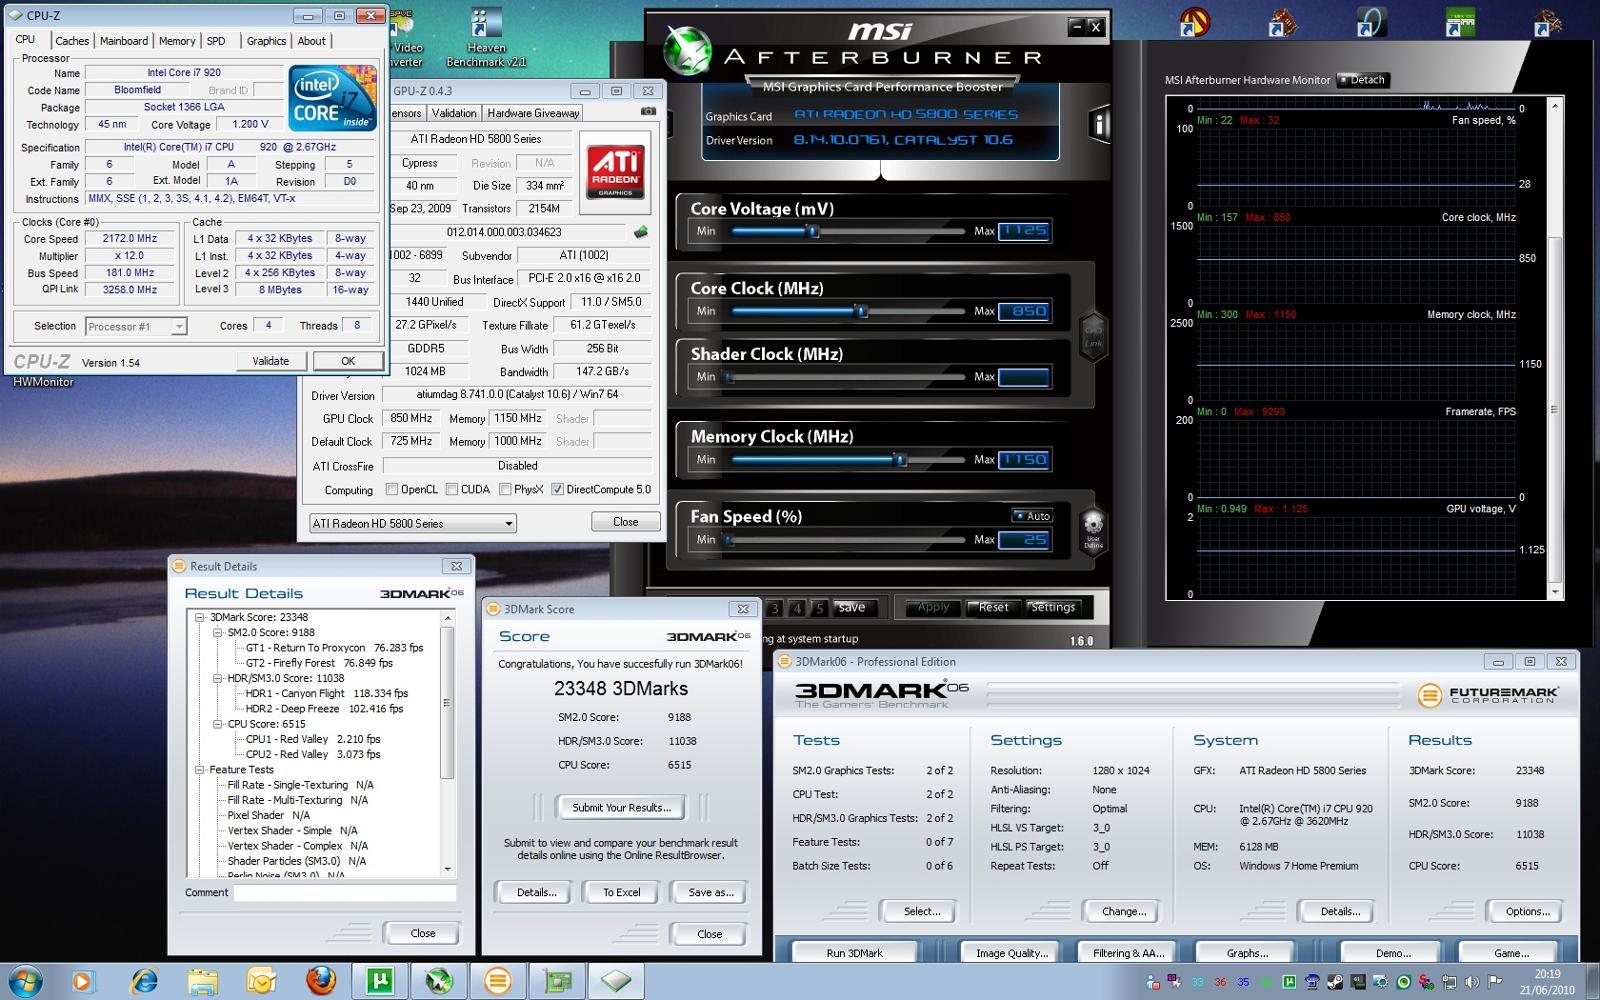Switch to the SPD tab in CPU-Z
The image size is (1600, 1000).
tap(216, 41)
